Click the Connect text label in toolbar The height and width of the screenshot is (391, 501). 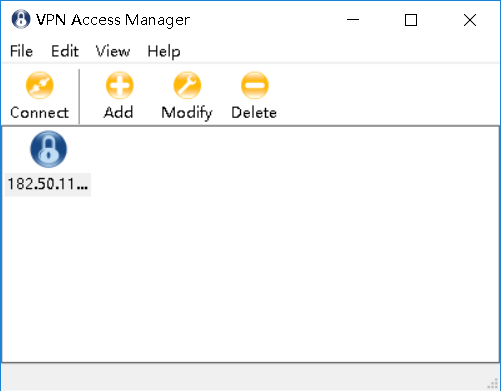39,113
